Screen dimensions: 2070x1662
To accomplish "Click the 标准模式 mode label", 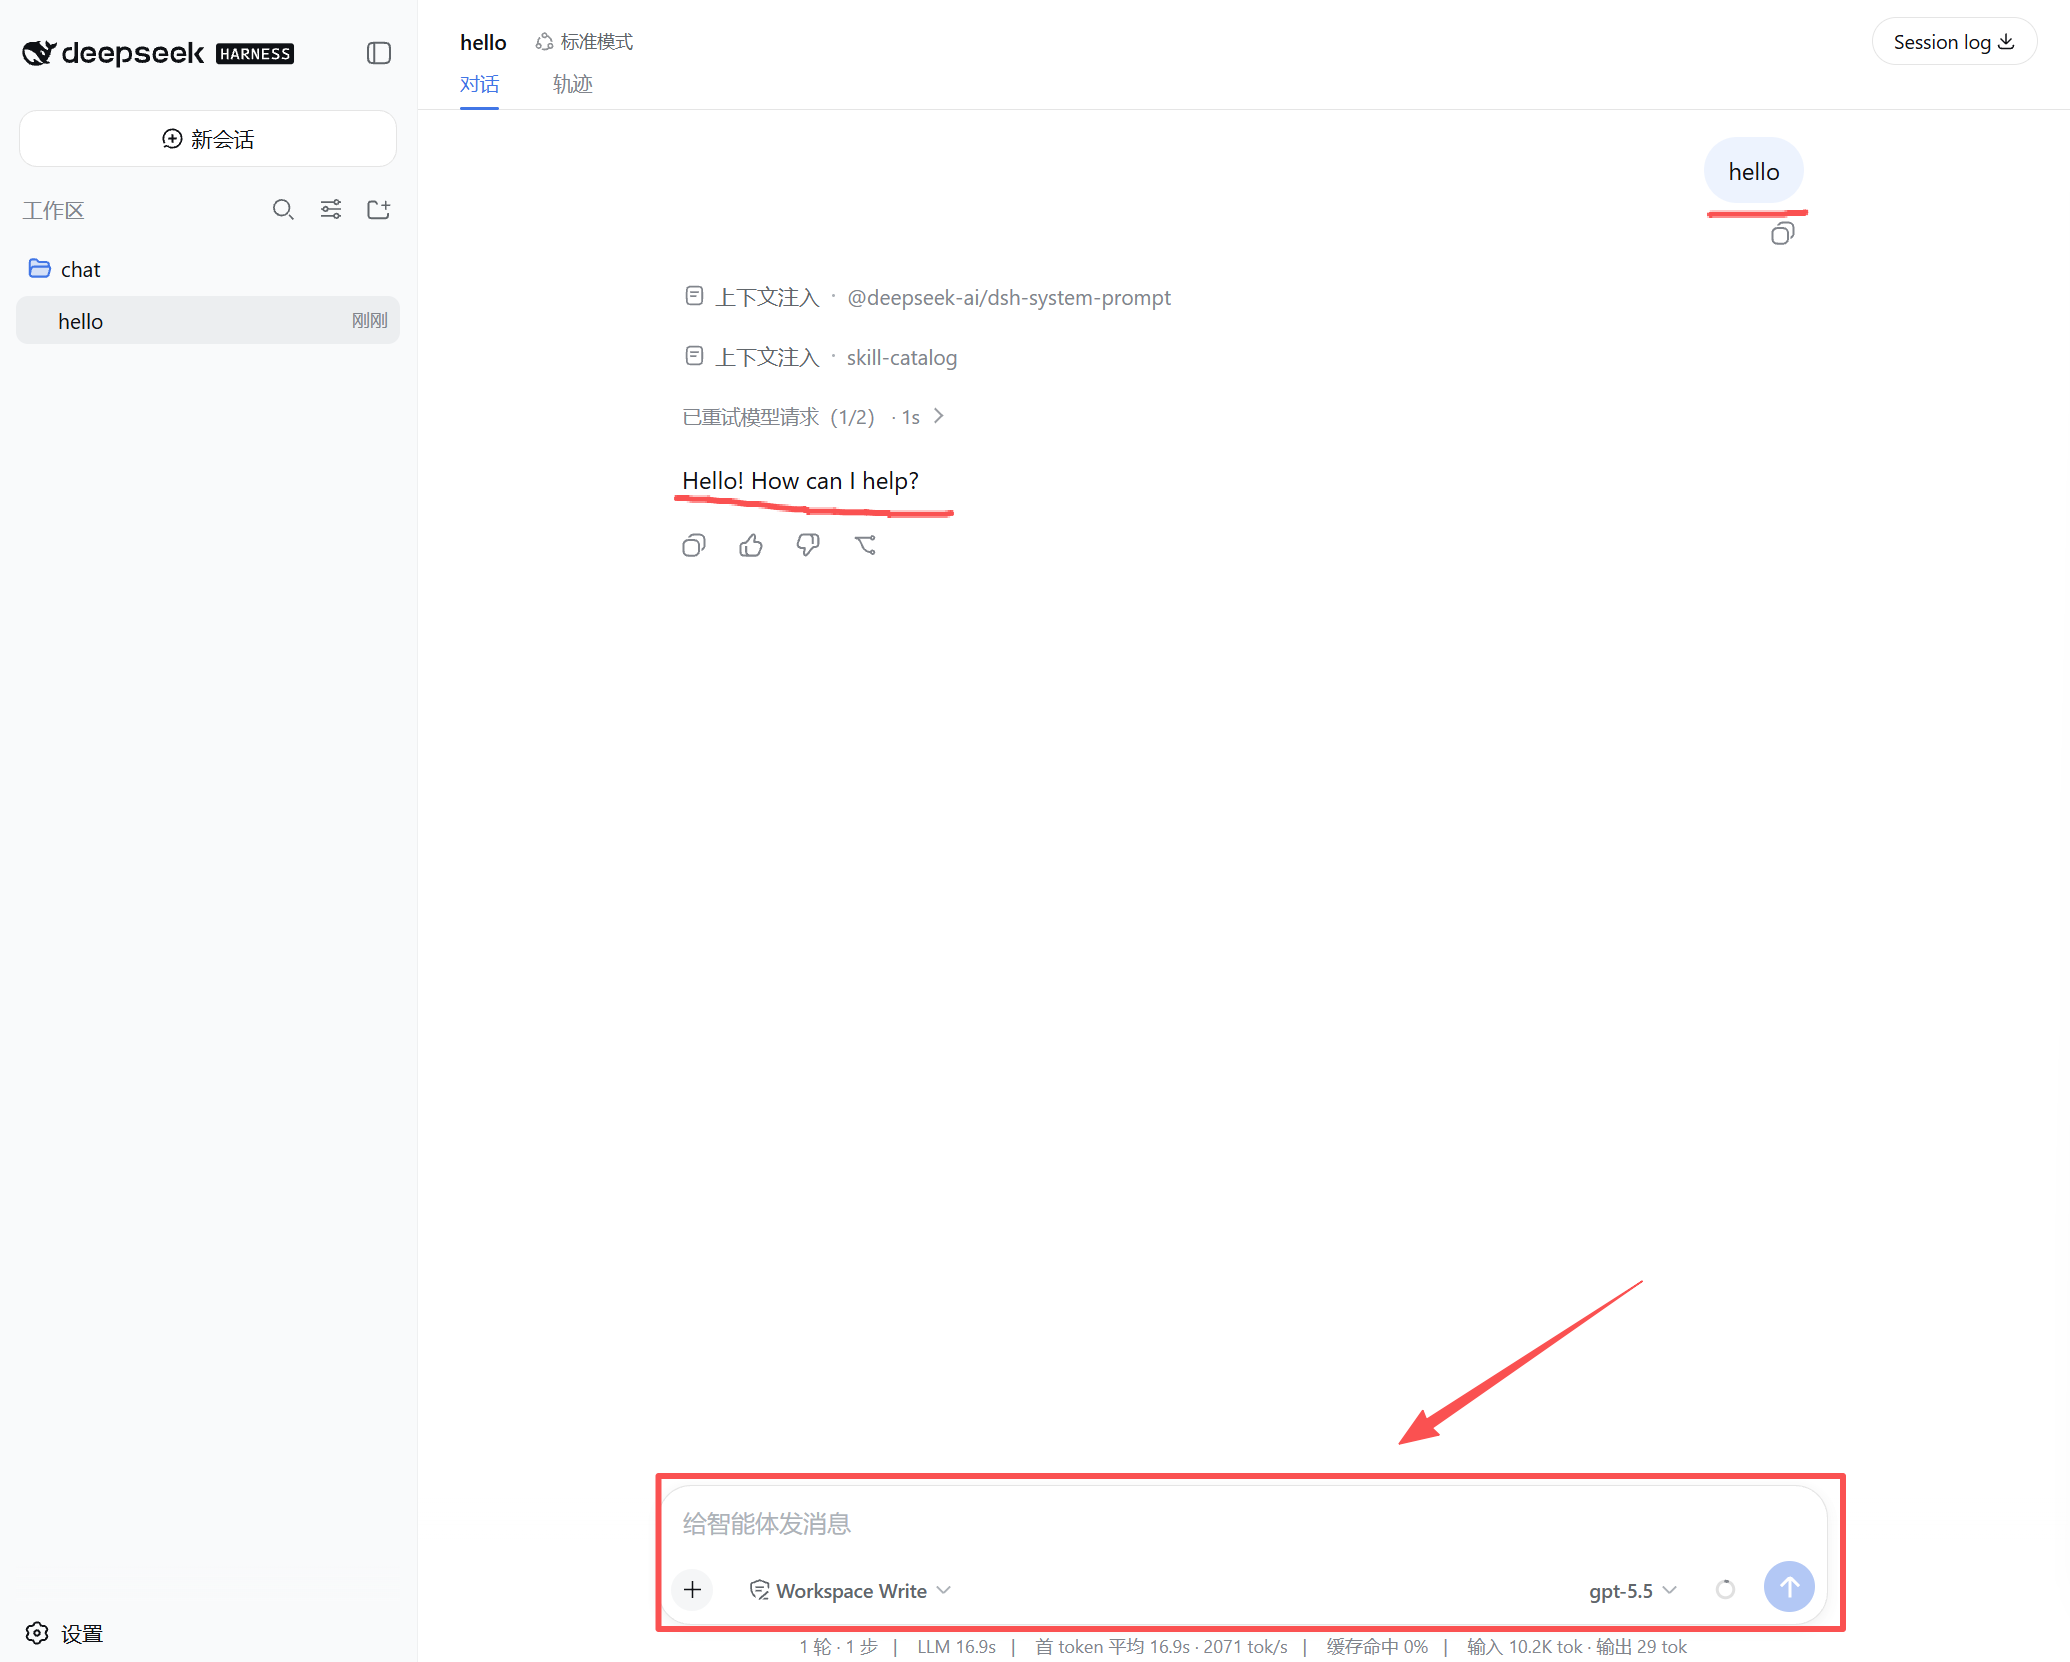I will pos(585,42).
